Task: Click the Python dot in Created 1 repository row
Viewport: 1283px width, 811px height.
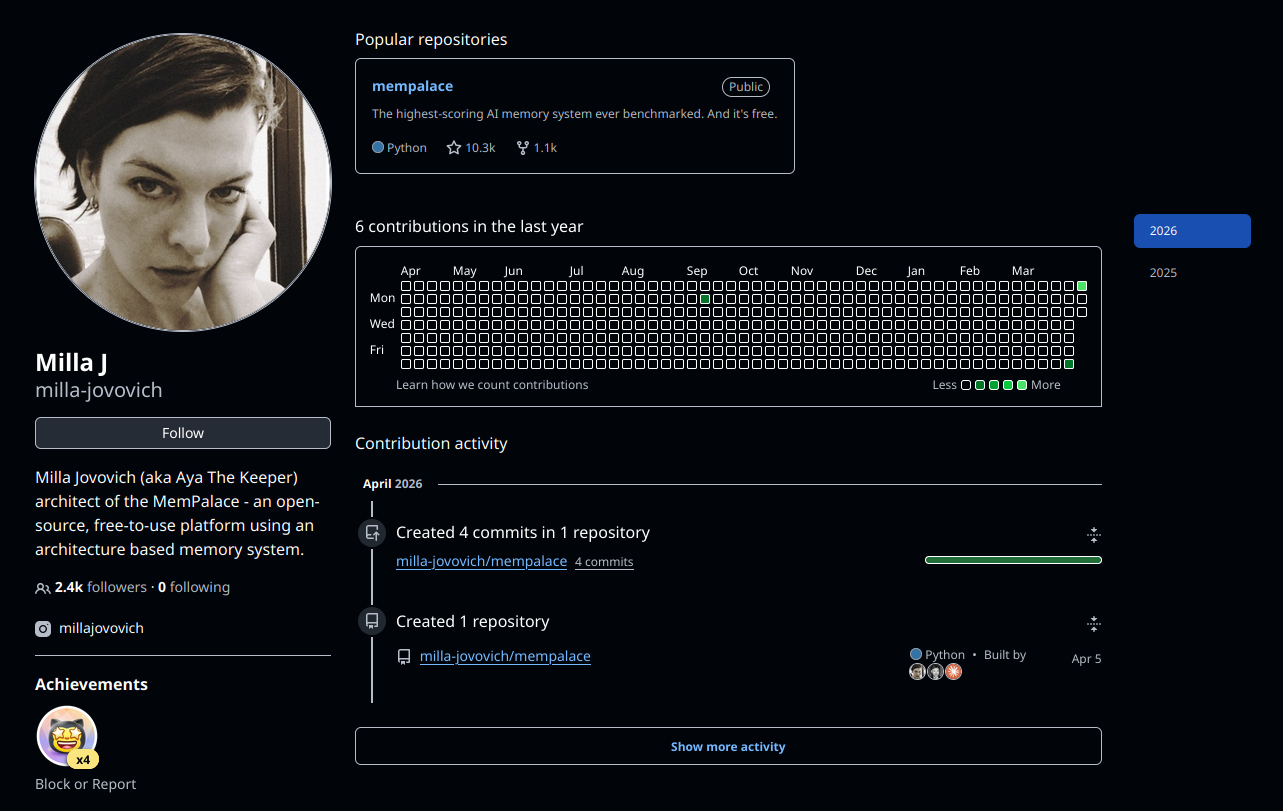Action: click(x=916, y=655)
